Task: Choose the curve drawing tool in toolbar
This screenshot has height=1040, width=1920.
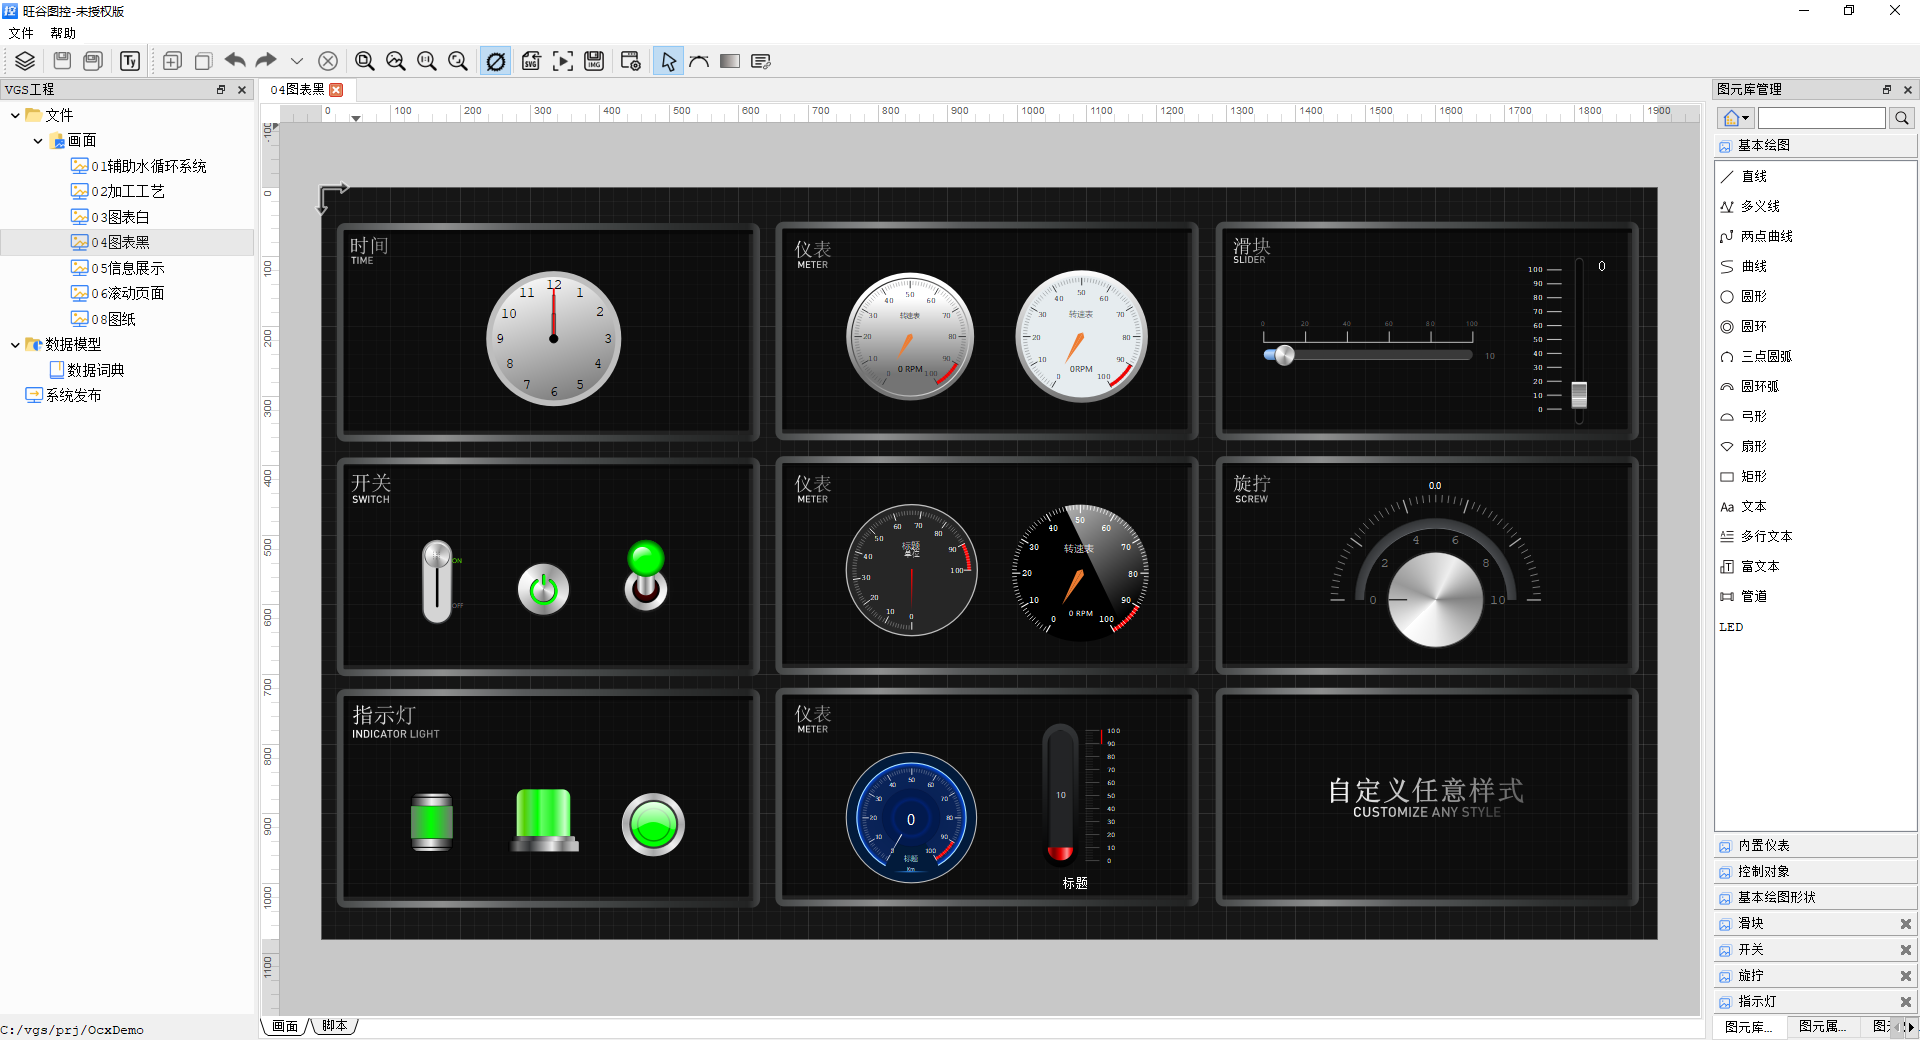Action: point(699,61)
